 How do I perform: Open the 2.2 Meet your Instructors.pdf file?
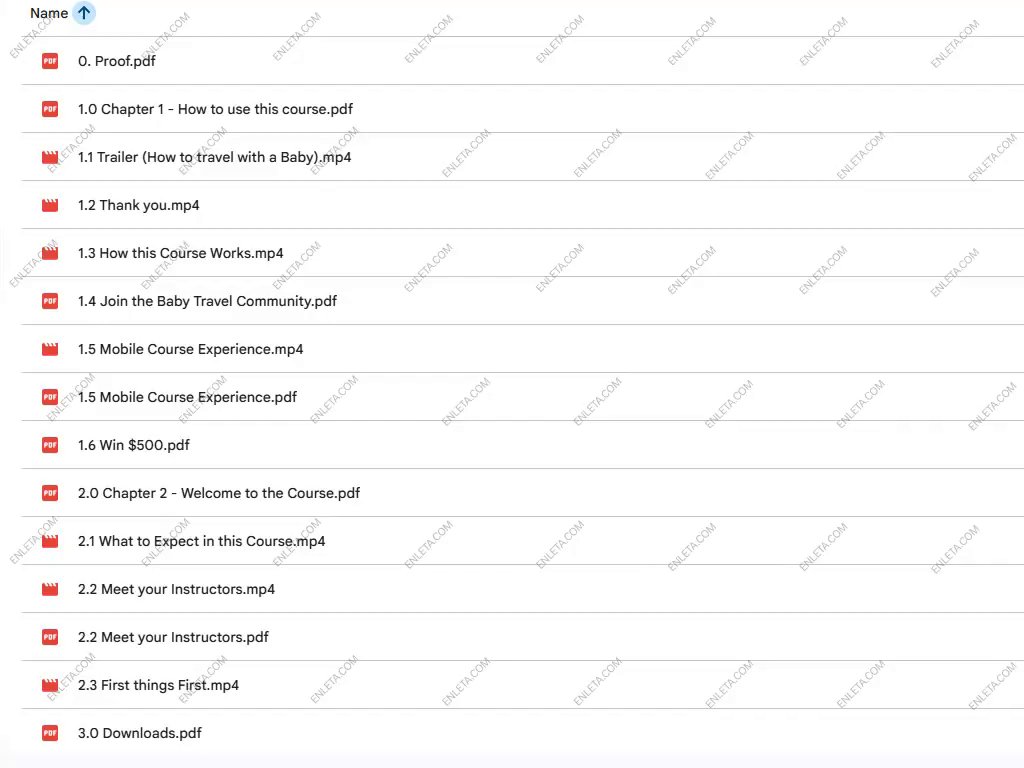[x=173, y=637]
